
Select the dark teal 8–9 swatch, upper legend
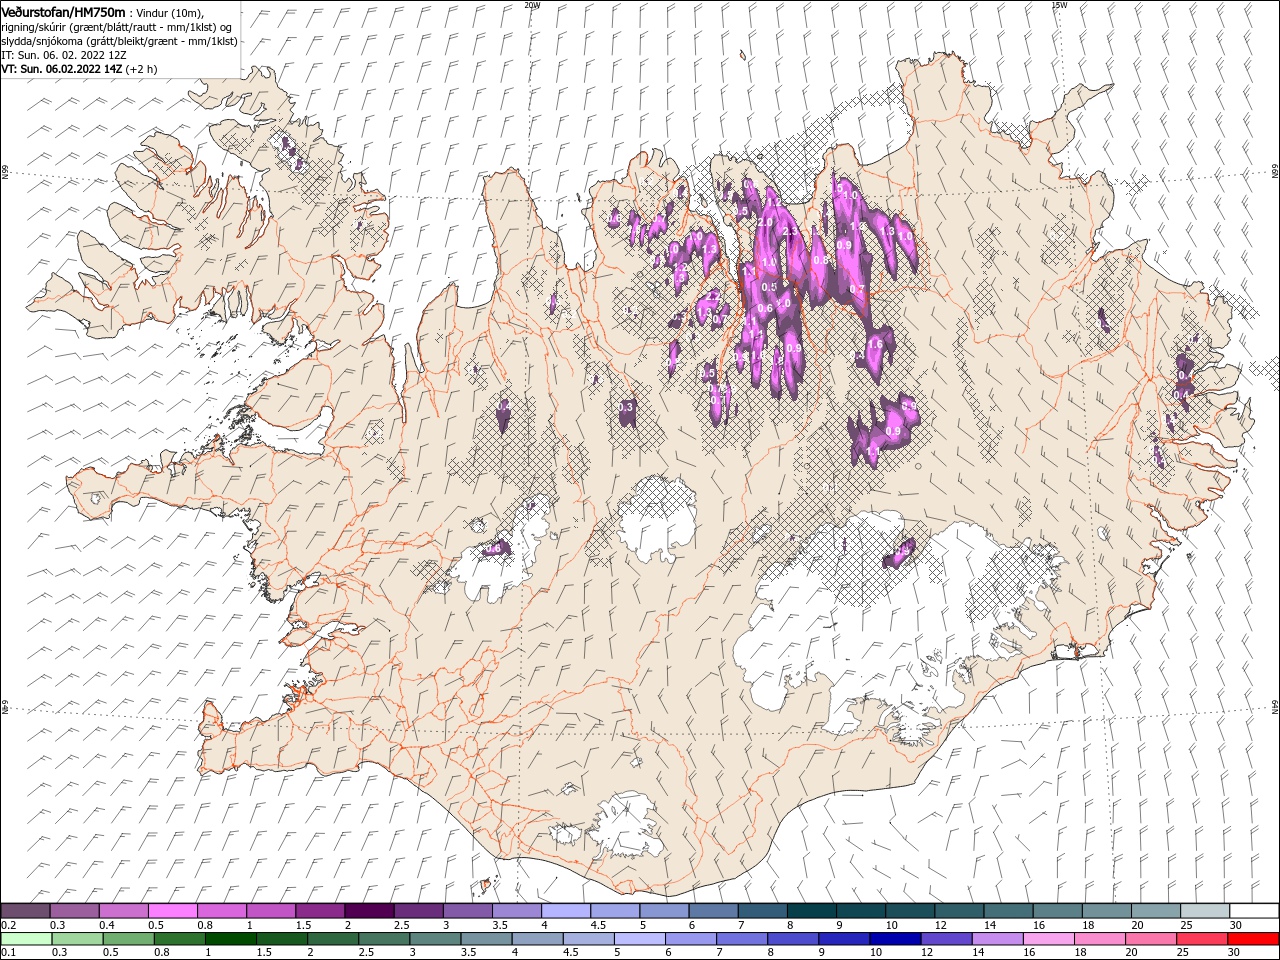(x=811, y=911)
